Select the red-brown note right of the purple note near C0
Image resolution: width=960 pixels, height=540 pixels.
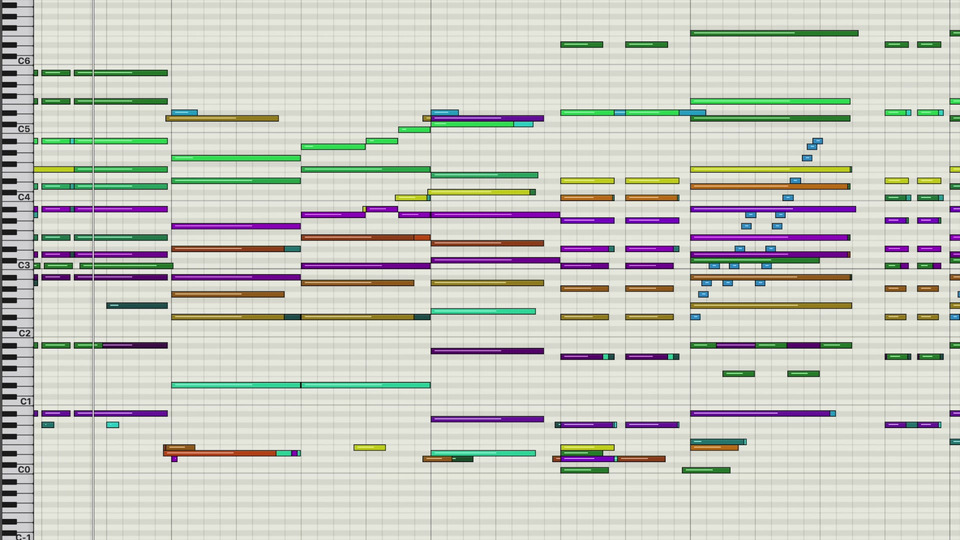pyautogui.click(x=642, y=459)
